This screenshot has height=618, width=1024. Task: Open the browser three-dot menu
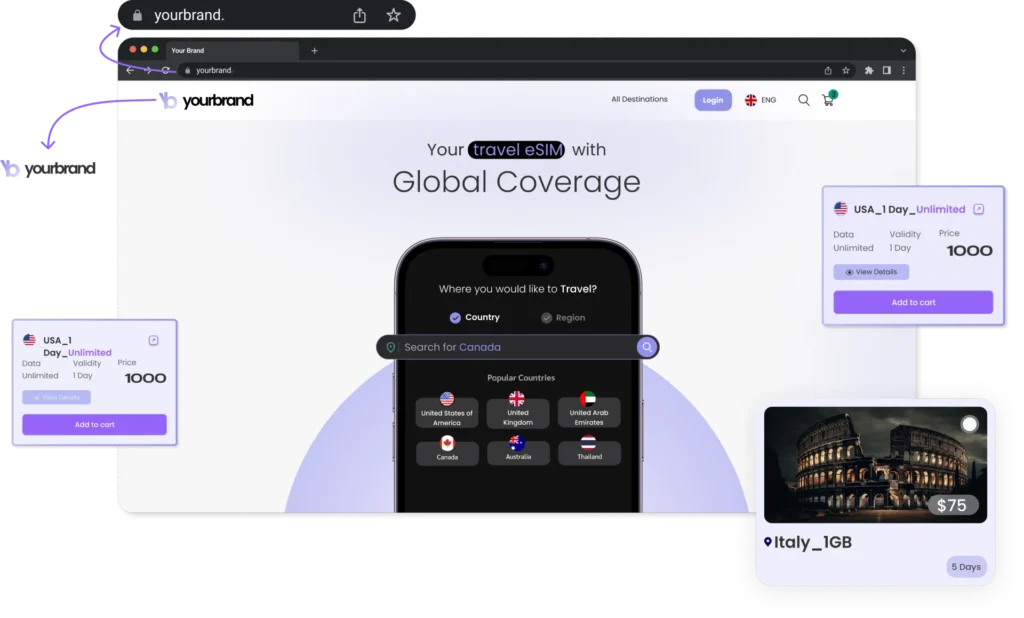904,71
